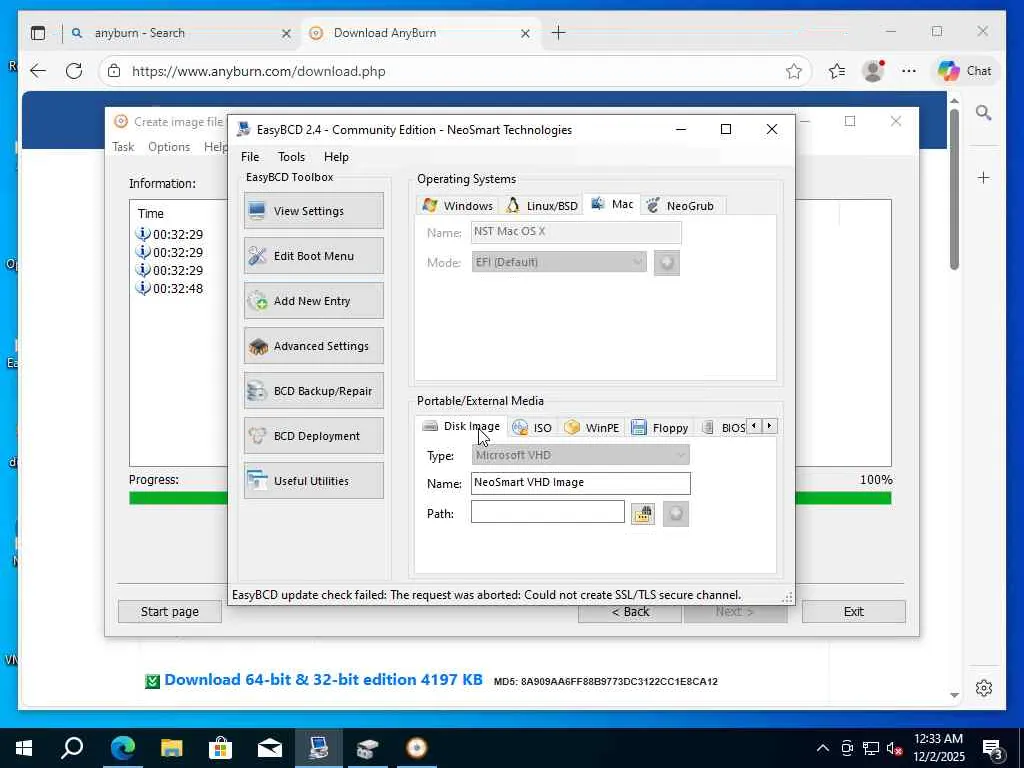The width and height of the screenshot is (1024, 768).
Task: Open taskbar Search
Action: tap(72, 748)
